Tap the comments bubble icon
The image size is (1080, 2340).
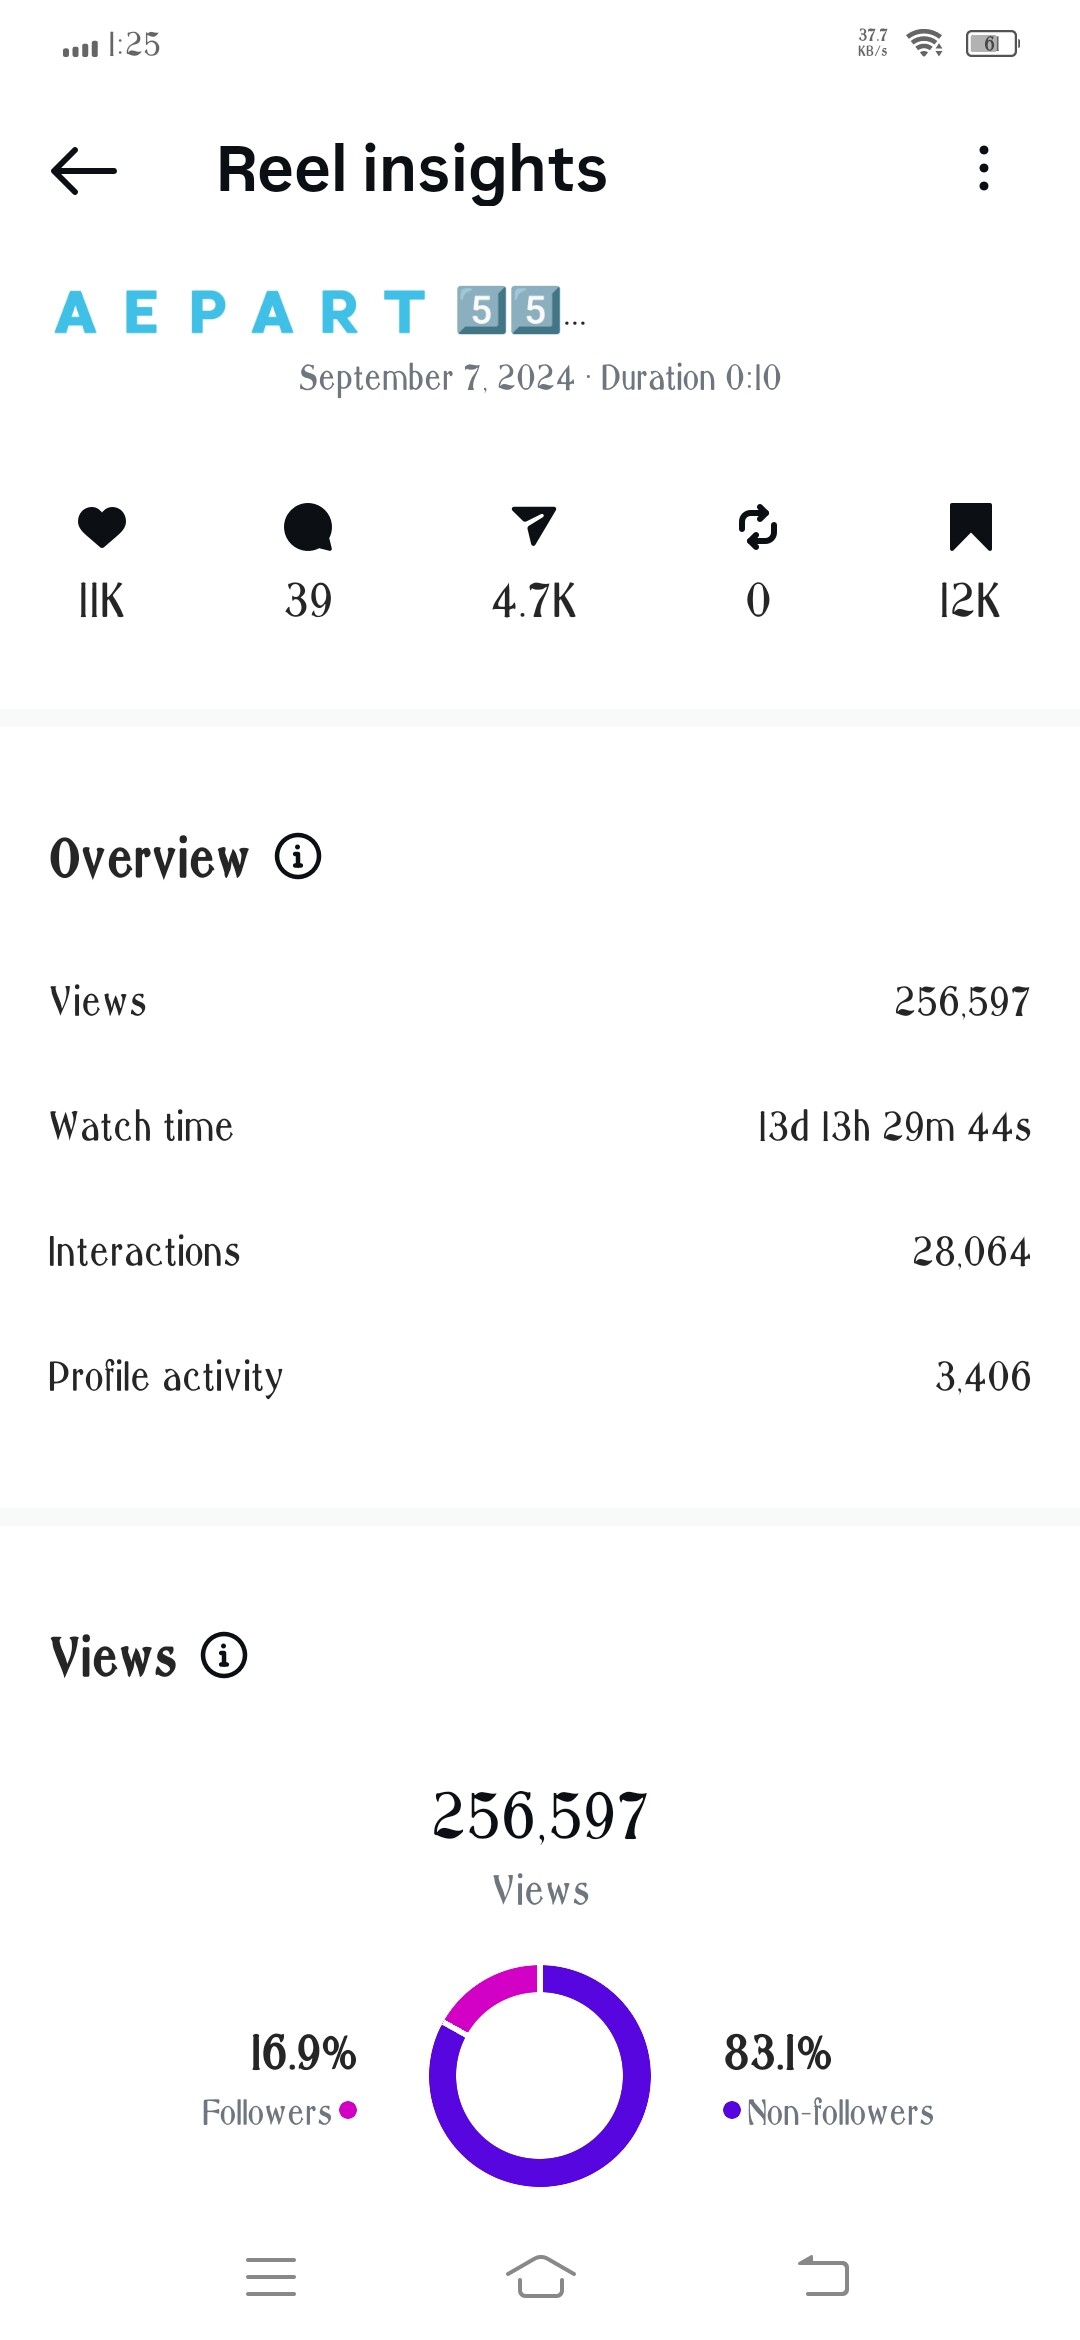point(308,527)
